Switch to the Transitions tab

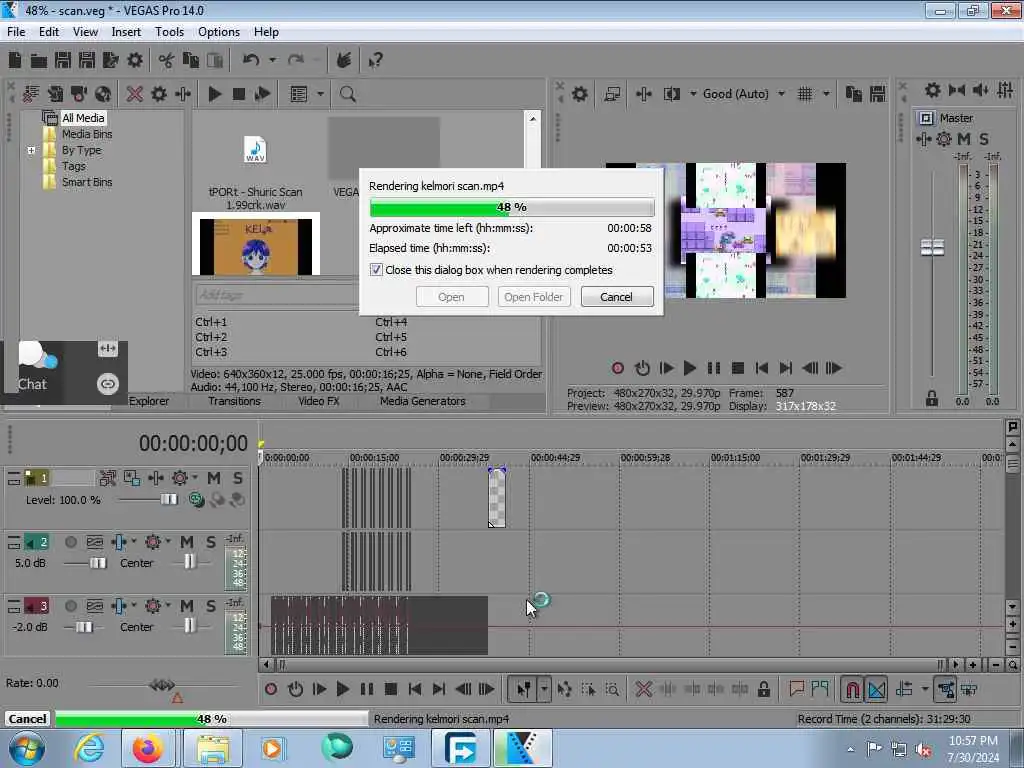point(234,402)
